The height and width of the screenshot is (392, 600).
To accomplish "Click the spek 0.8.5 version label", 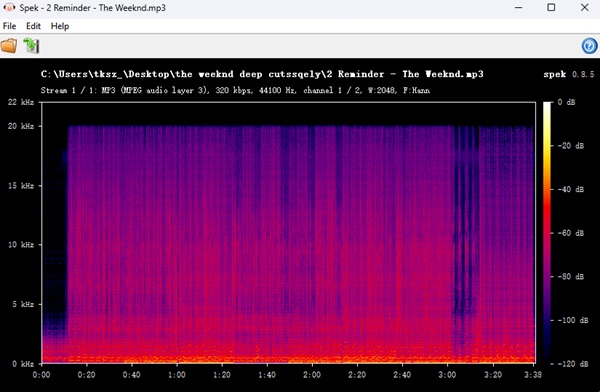I will 569,74.
